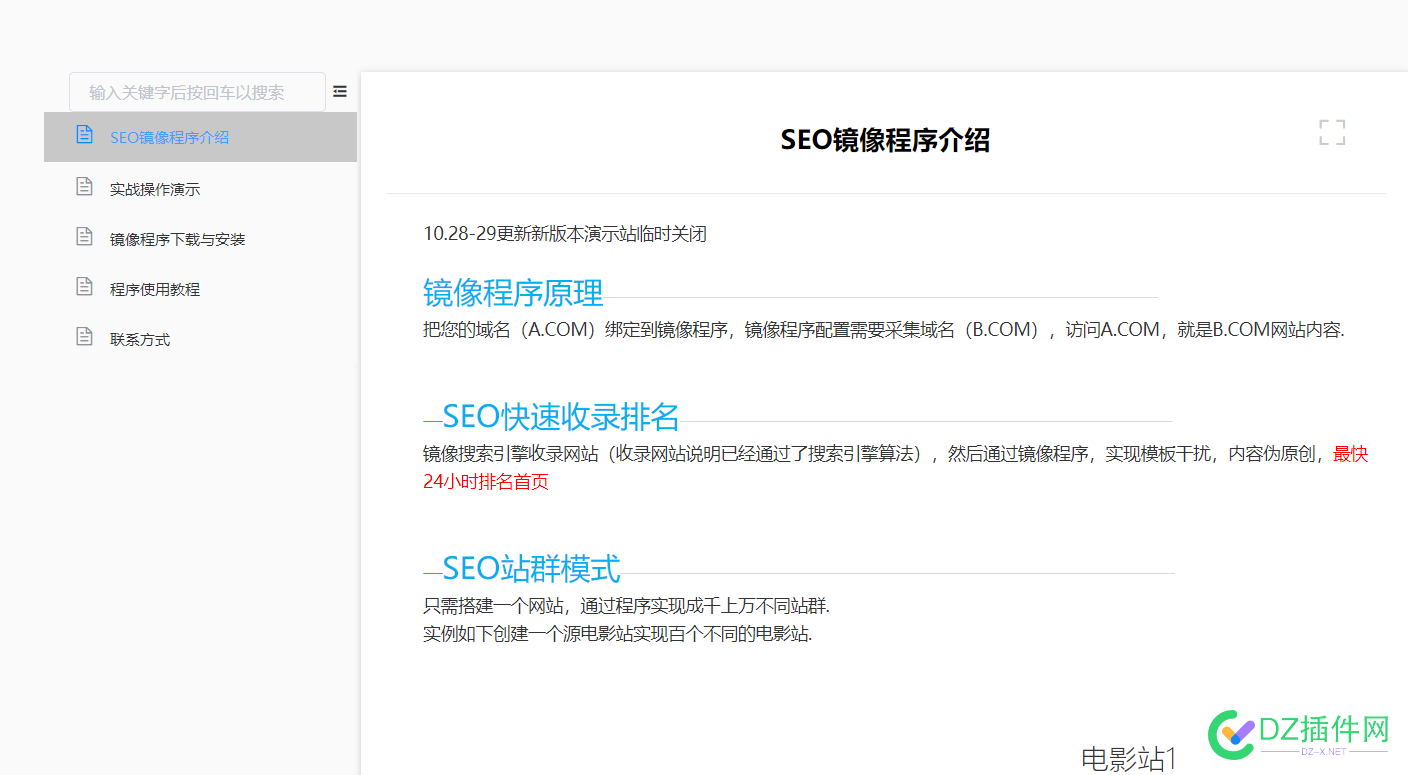
Task: Click the 镜像程序原理 heading
Action: click(513, 293)
